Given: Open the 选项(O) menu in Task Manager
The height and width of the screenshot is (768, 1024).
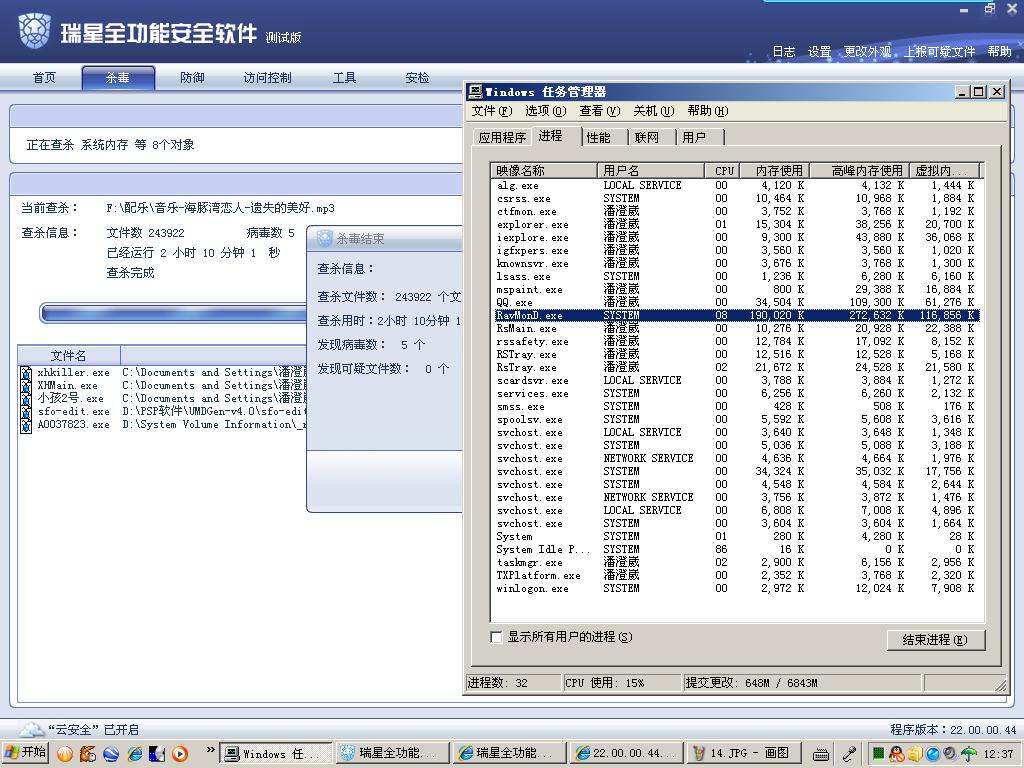Looking at the screenshot, I should 545,111.
